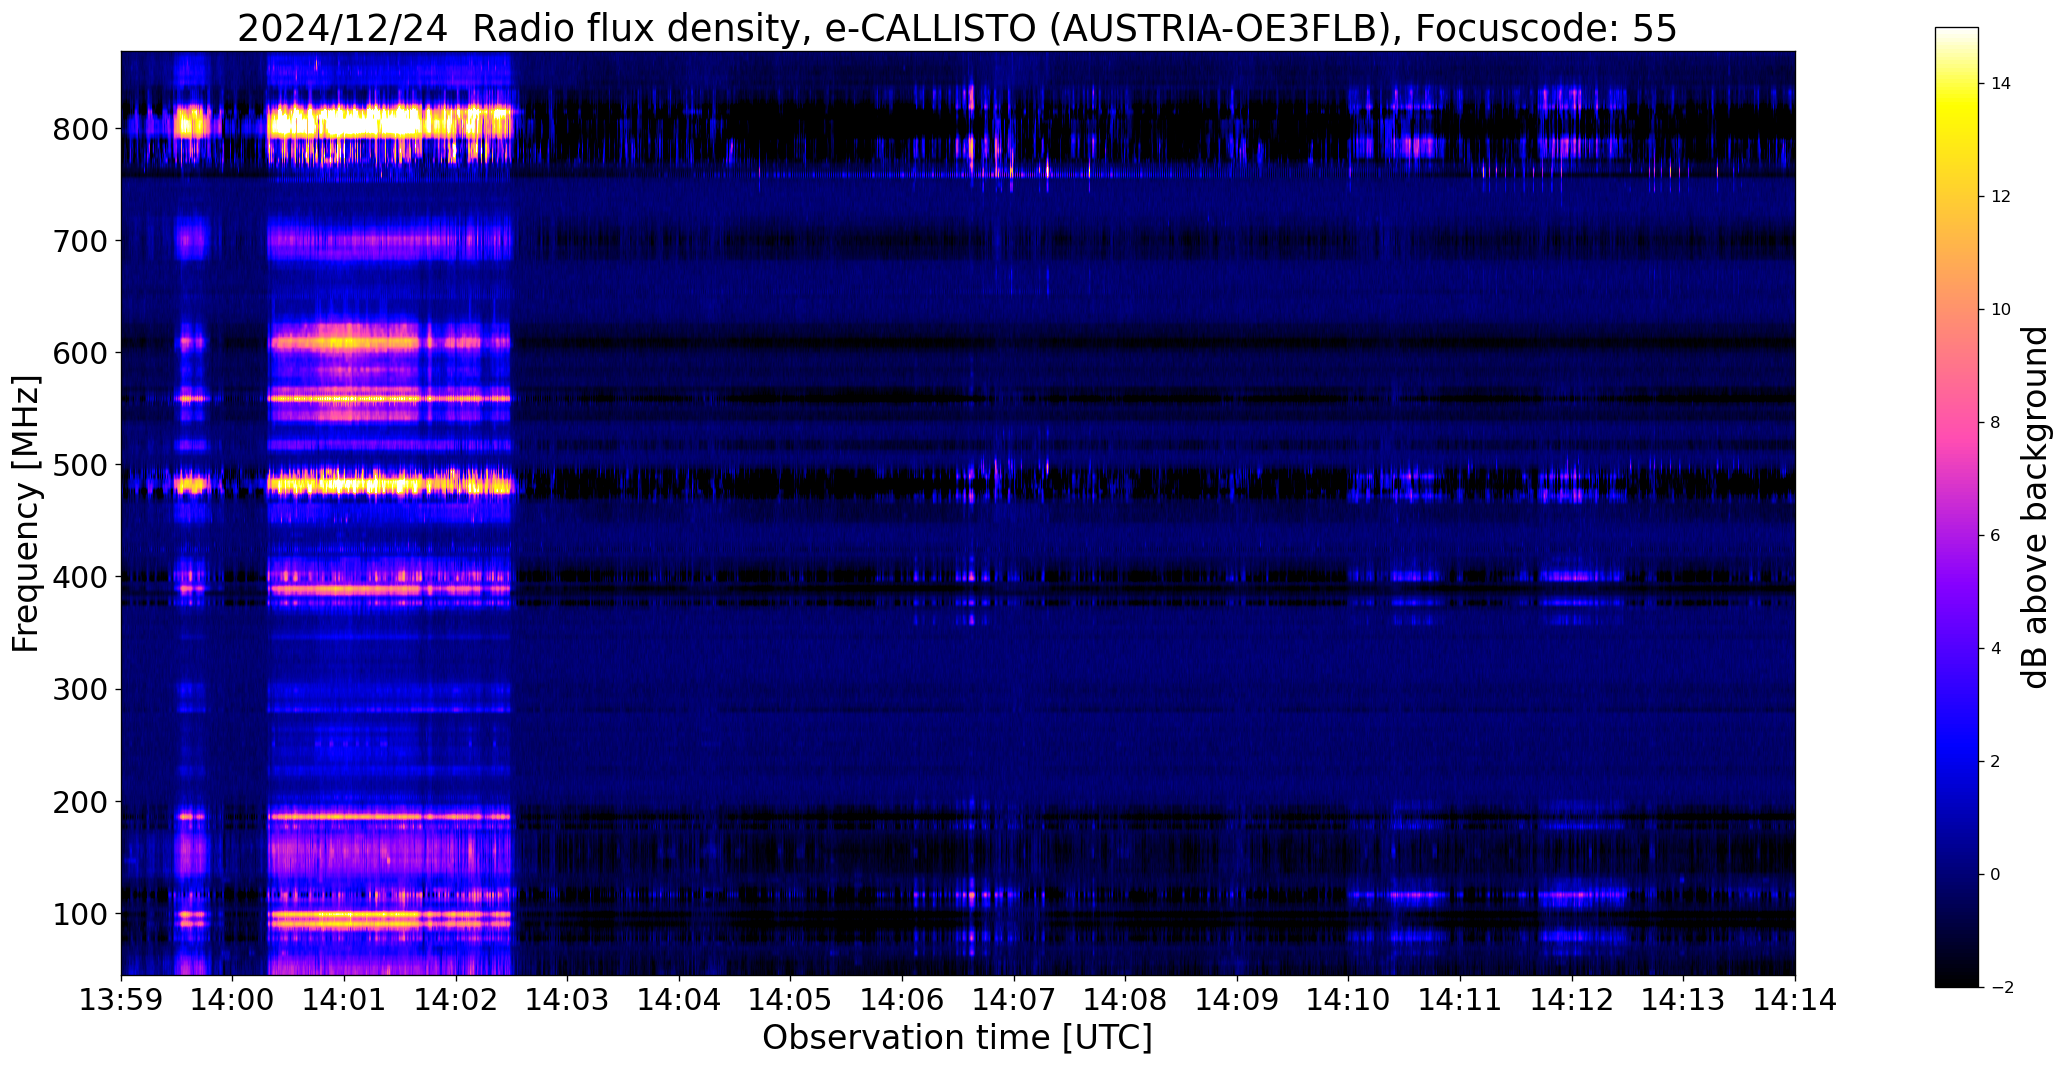Click the 14:10 time tick label
Screen dimensions: 2066x1067
(x=1349, y=1000)
